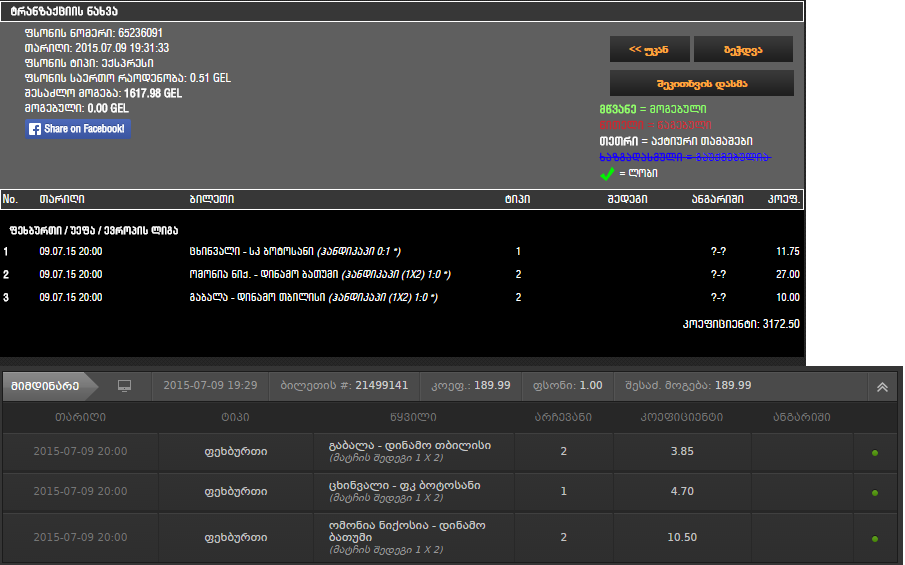Click the '<< უკან' back button

[x=649, y=50]
